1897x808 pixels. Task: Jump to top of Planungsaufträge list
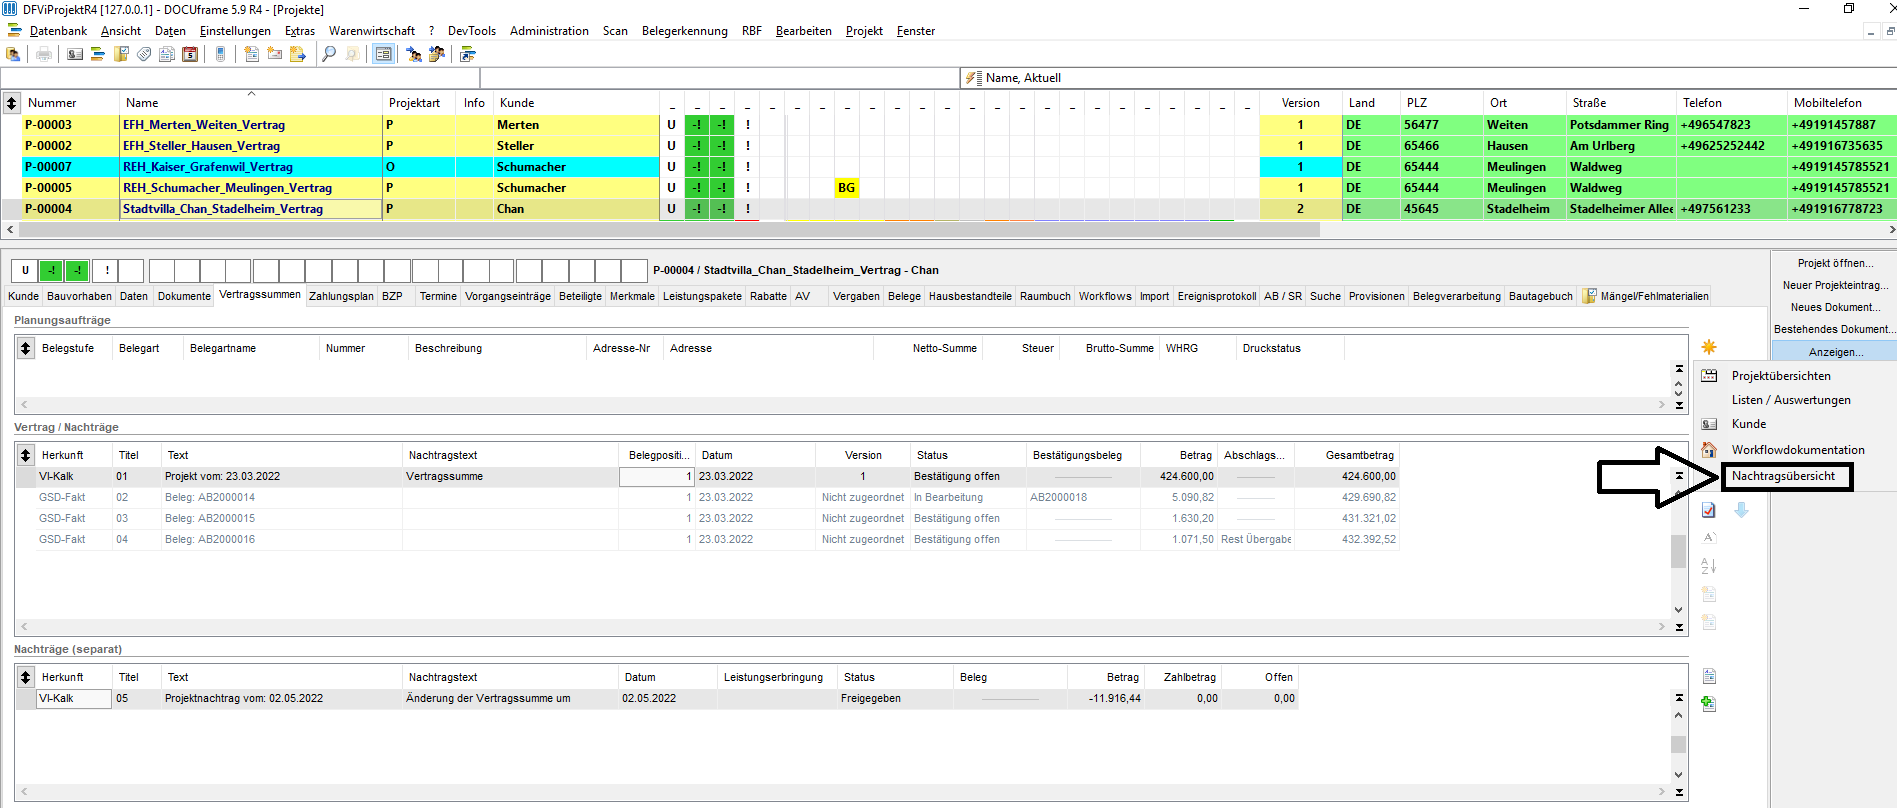(x=1679, y=369)
